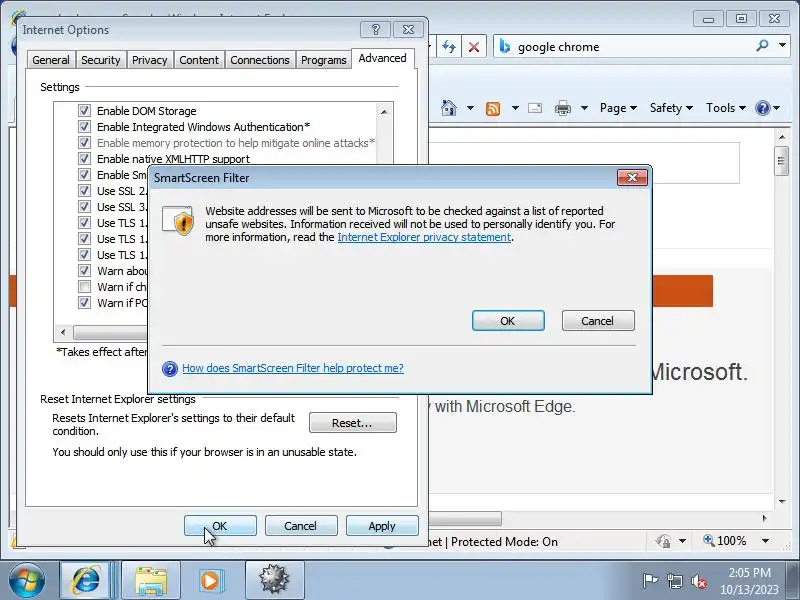This screenshot has height=600, width=800.
Task: Click the google chrome search field
Action: coord(633,46)
